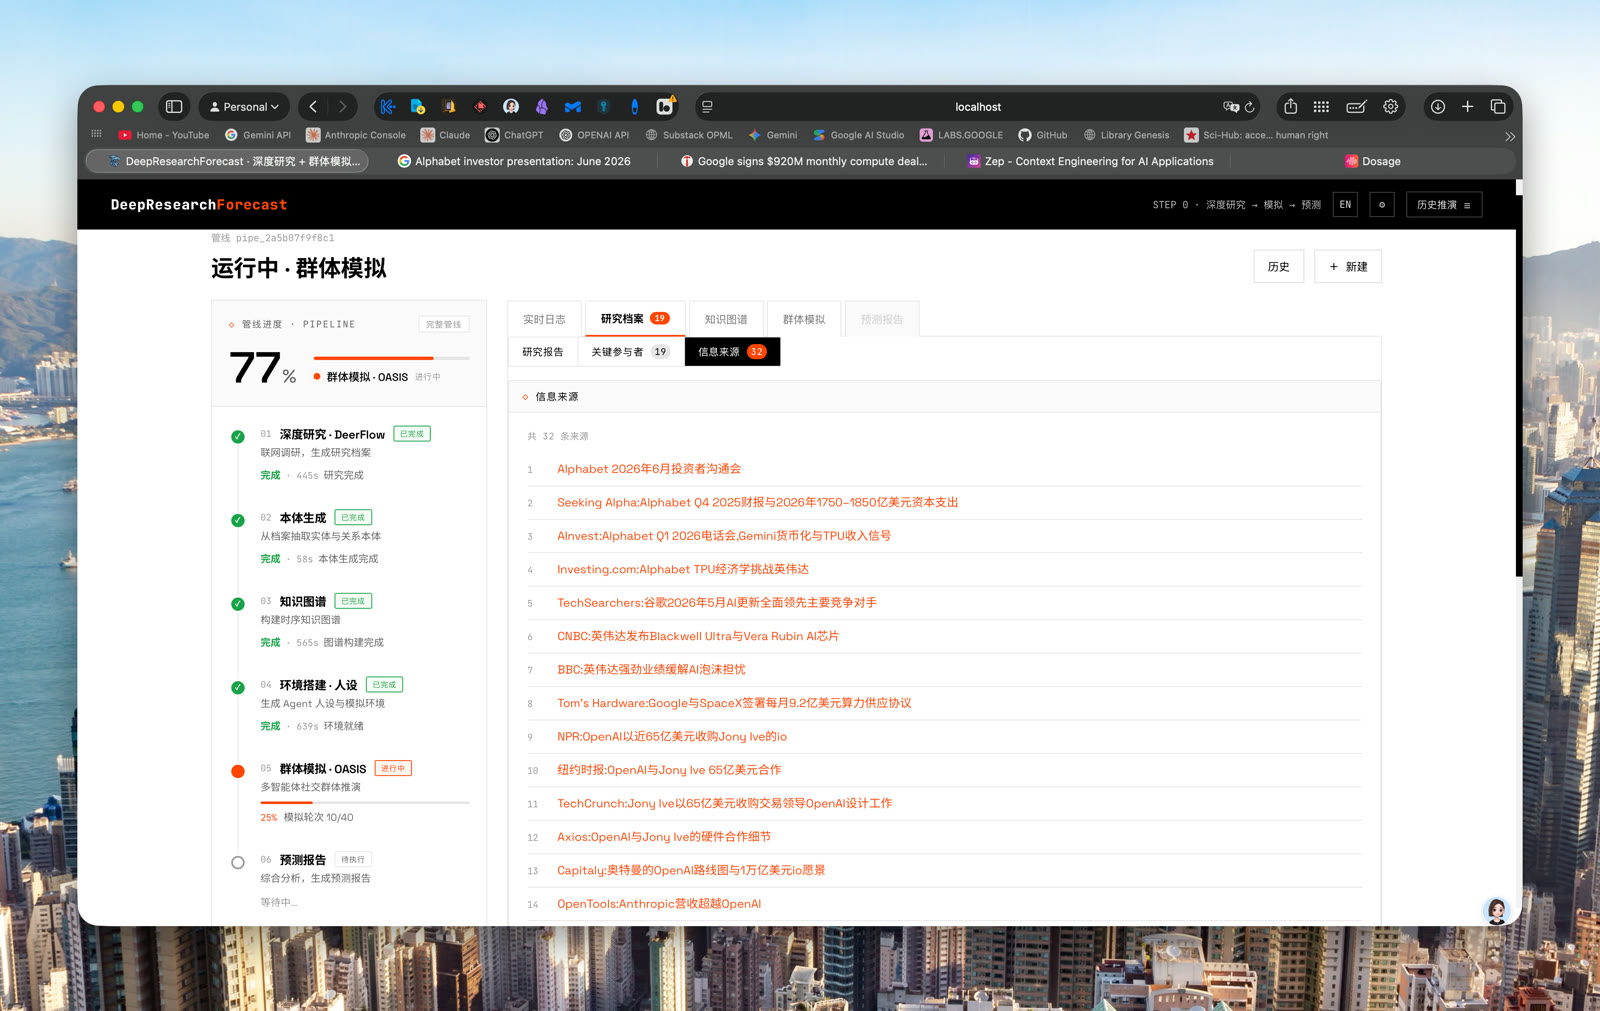Expand the 历史推演 menu
Image resolution: width=1600 pixels, height=1011 pixels.
click(1444, 205)
